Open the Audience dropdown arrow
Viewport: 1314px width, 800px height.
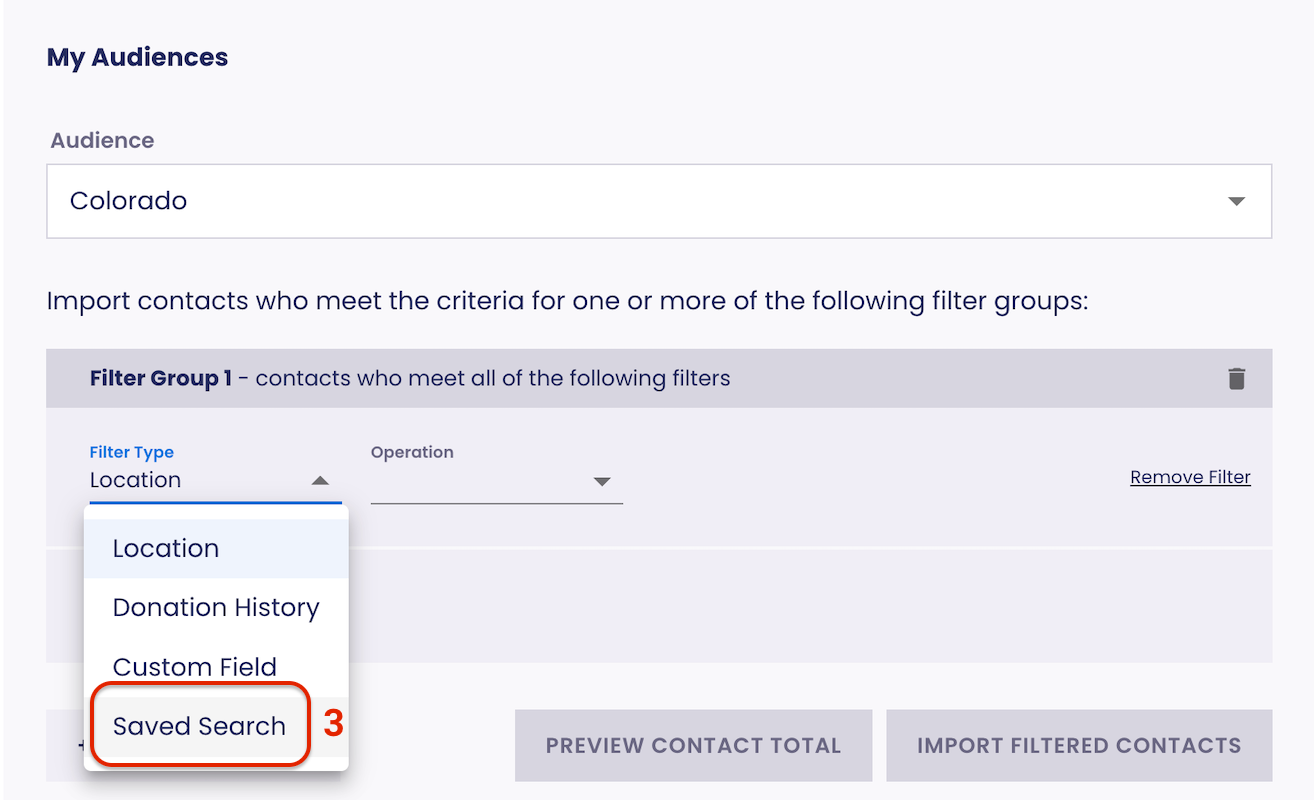[1236, 201]
